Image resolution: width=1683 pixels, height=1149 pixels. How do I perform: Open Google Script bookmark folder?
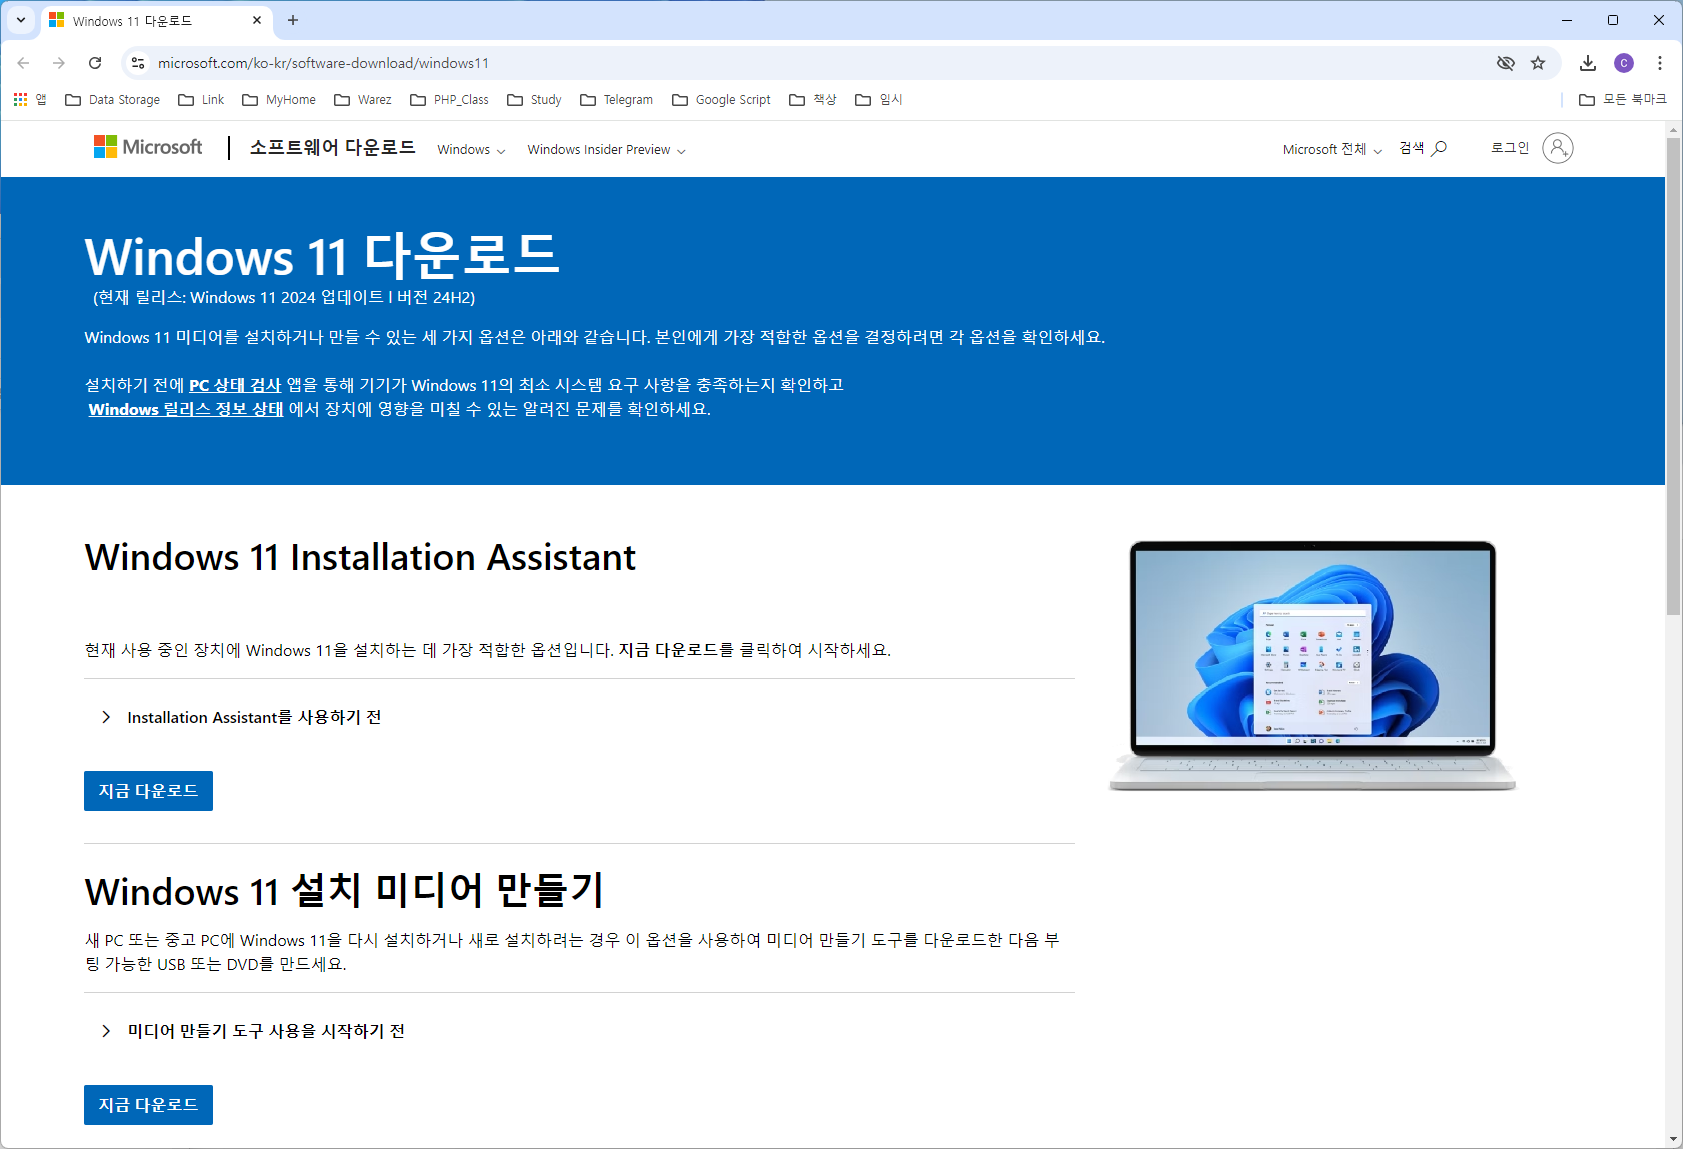721,99
